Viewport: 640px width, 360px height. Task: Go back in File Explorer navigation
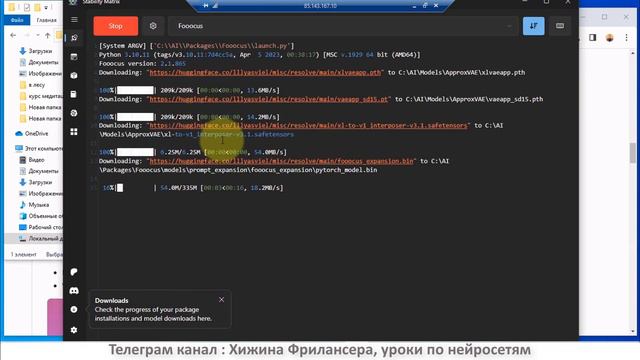click(13, 36)
